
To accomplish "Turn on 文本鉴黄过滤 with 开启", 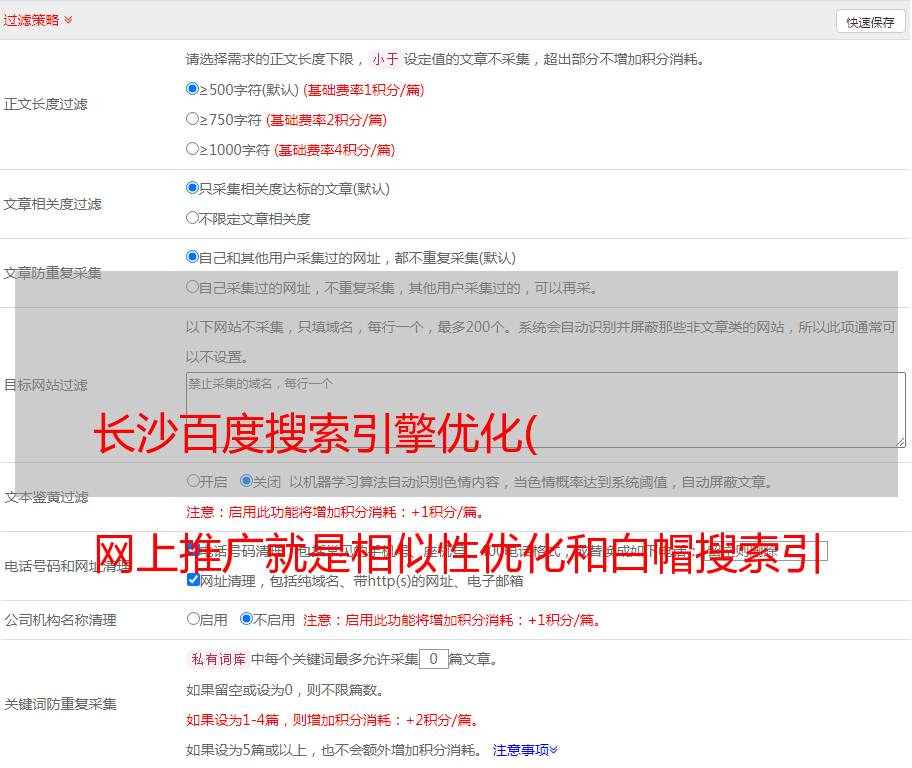I will coord(193,481).
